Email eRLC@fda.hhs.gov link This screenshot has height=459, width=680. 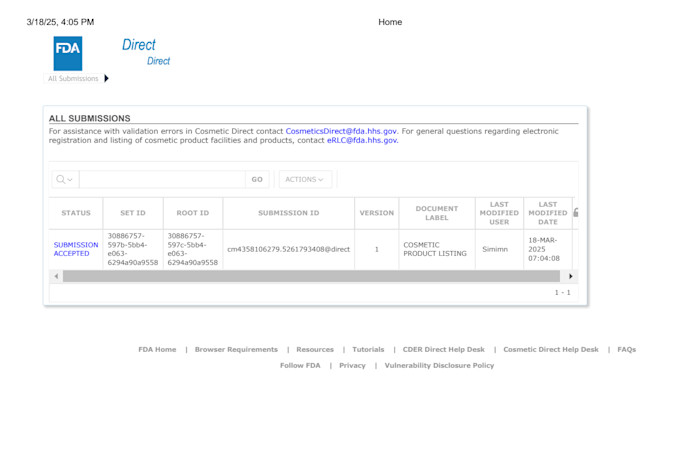pos(362,140)
